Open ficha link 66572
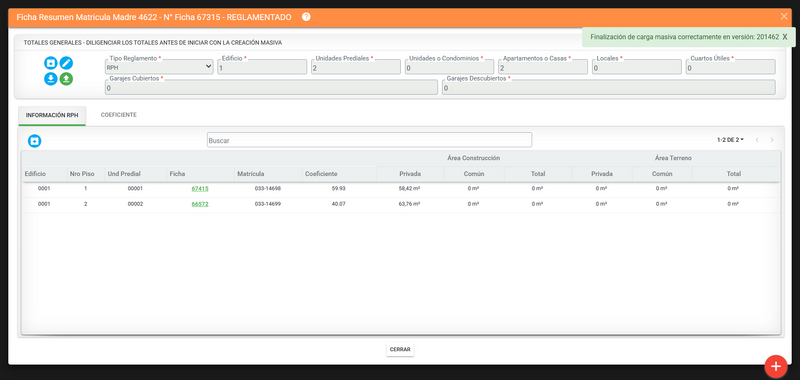 [200, 204]
